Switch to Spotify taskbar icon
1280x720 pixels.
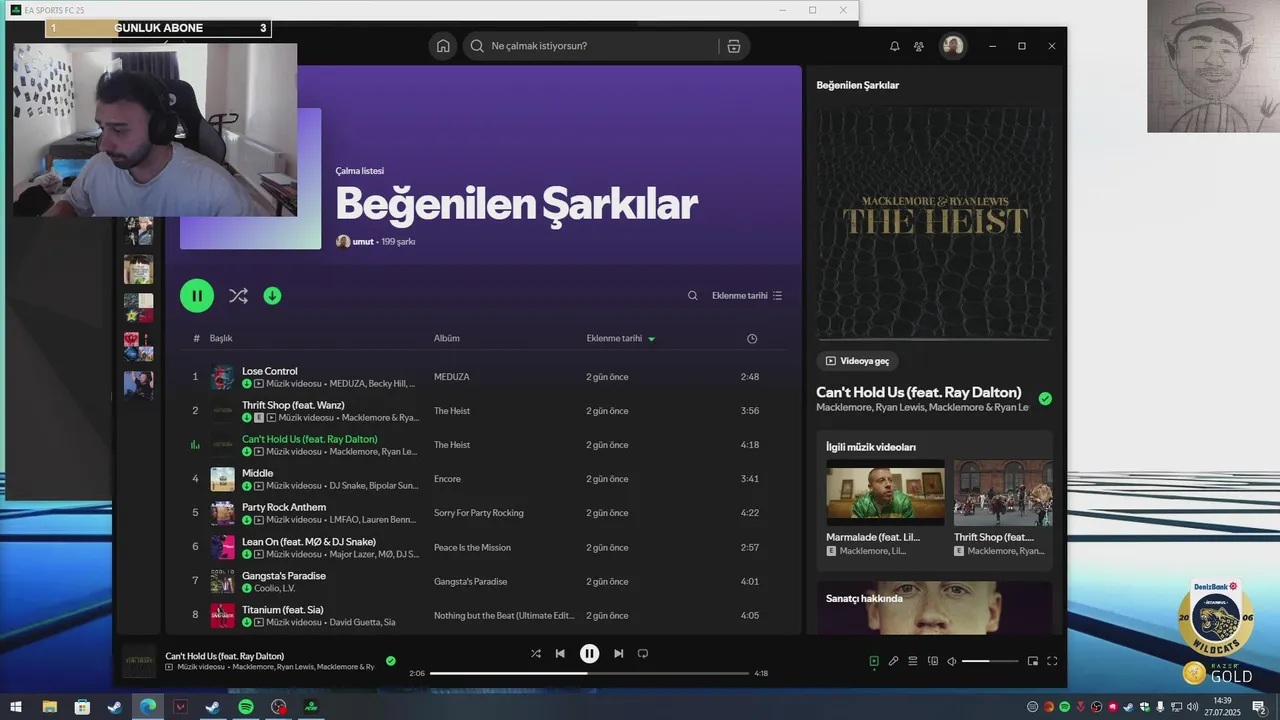point(246,707)
